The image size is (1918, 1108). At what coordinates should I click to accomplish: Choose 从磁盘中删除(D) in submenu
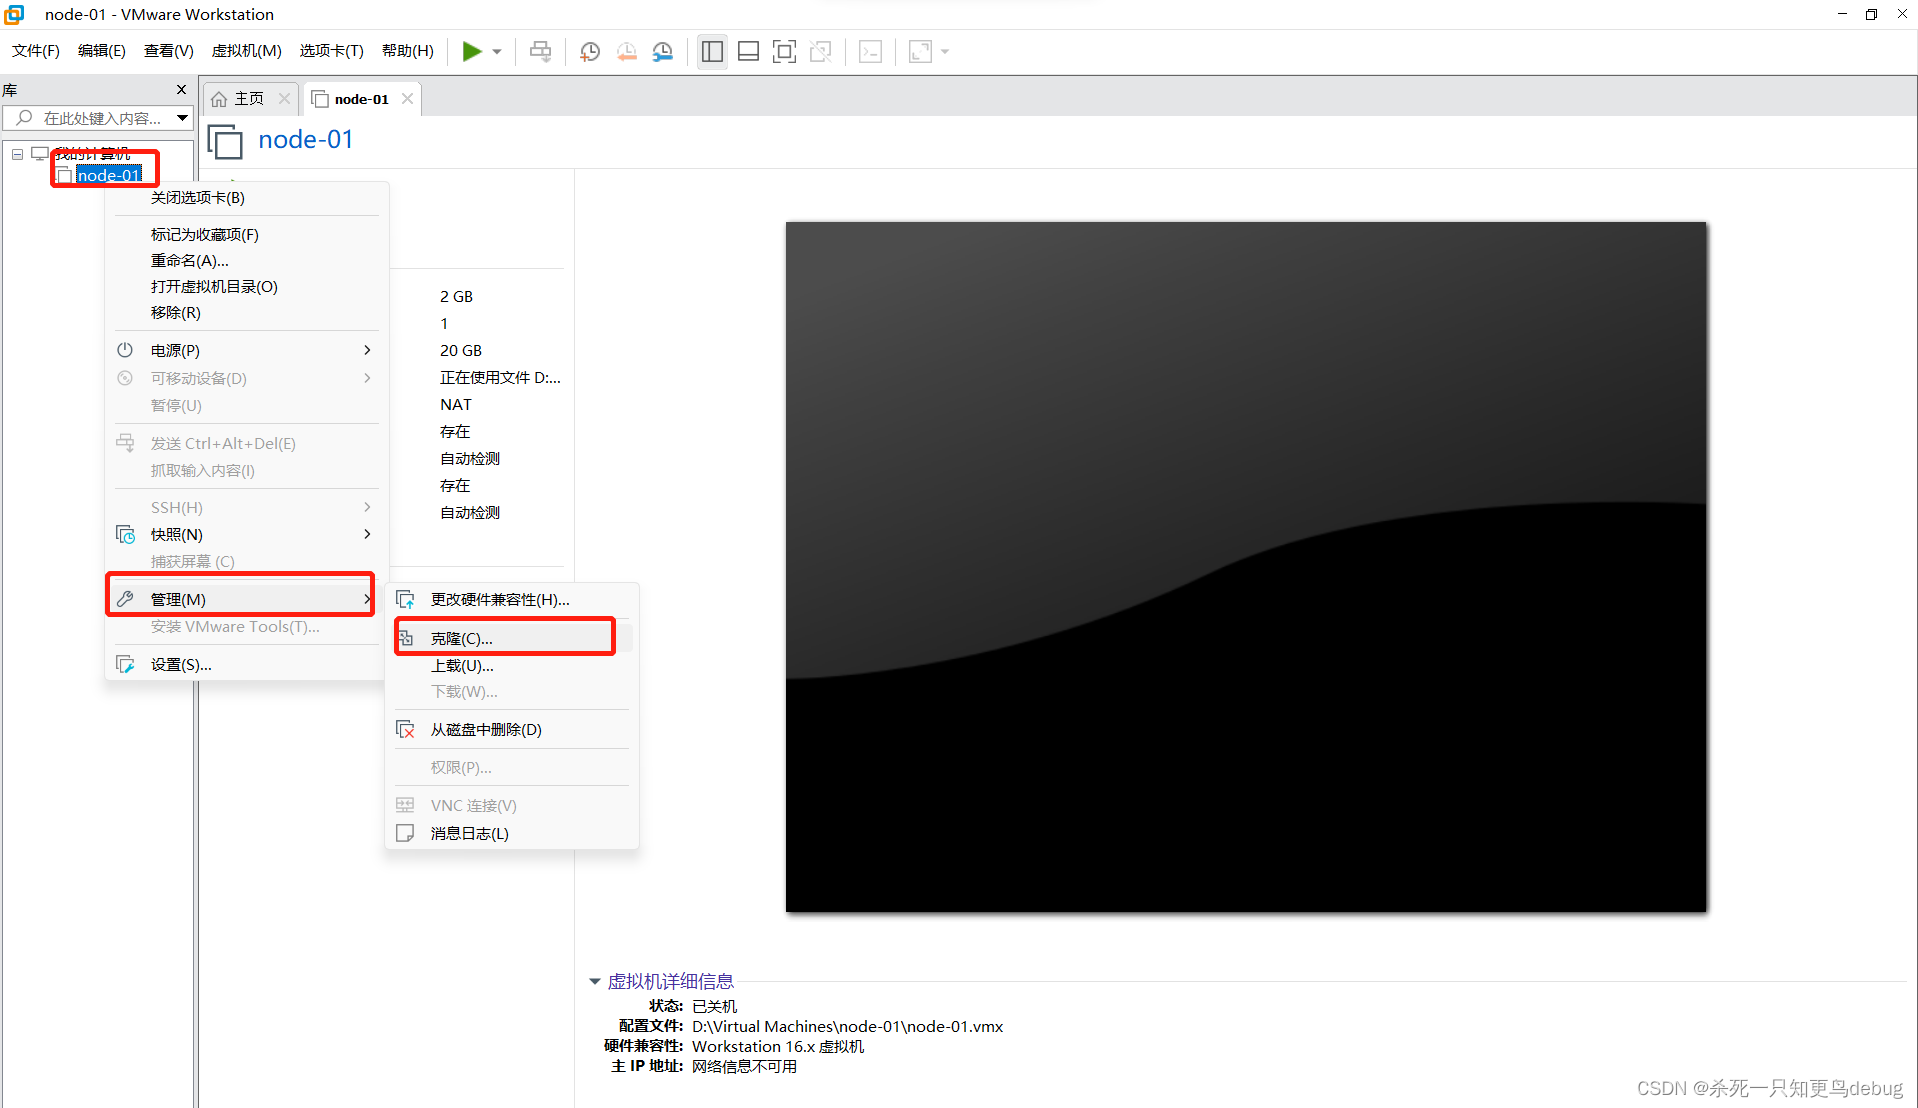pos(512,729)
